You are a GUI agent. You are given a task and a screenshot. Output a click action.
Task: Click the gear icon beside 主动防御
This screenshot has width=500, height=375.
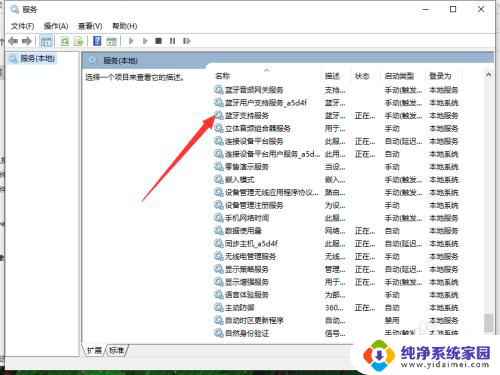pos(219,307)
